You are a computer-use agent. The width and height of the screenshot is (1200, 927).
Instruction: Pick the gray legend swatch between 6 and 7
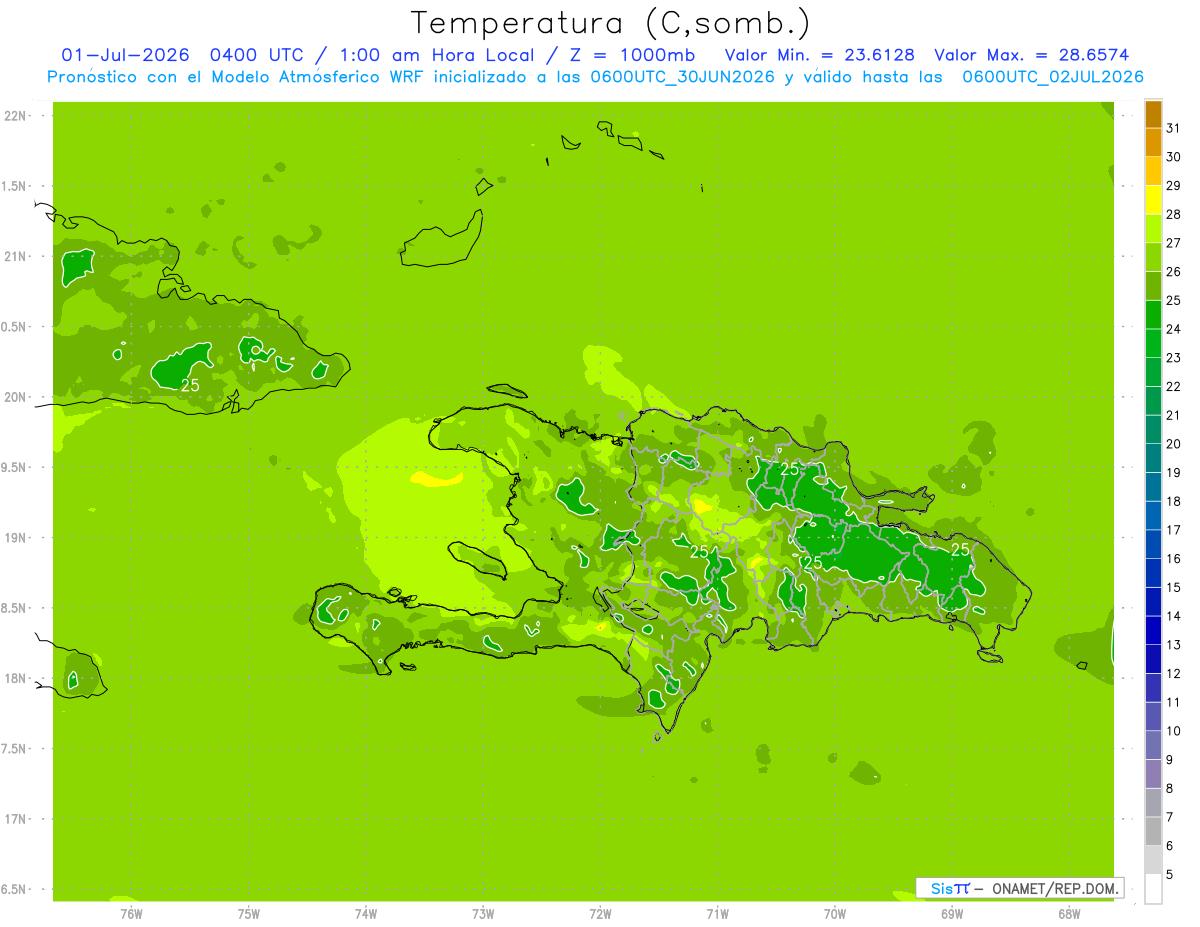click(x=1153, y=831)
